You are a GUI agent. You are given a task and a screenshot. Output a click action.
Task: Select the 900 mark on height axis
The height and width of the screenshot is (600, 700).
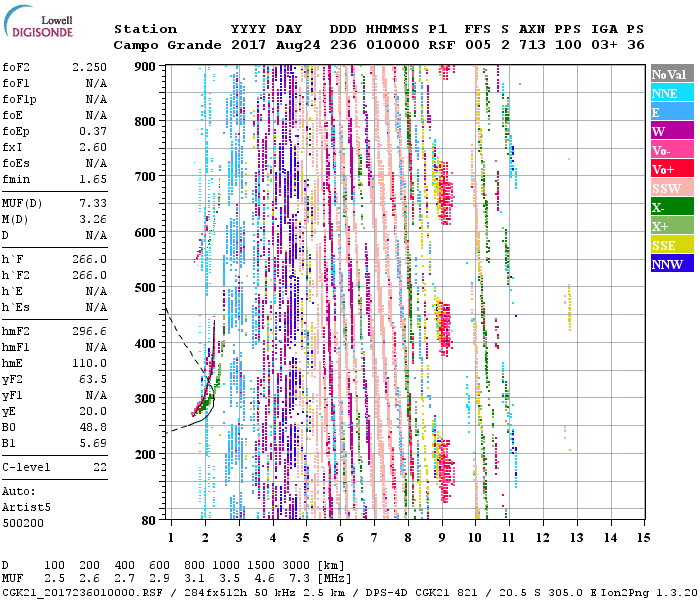tap(147, 66)
